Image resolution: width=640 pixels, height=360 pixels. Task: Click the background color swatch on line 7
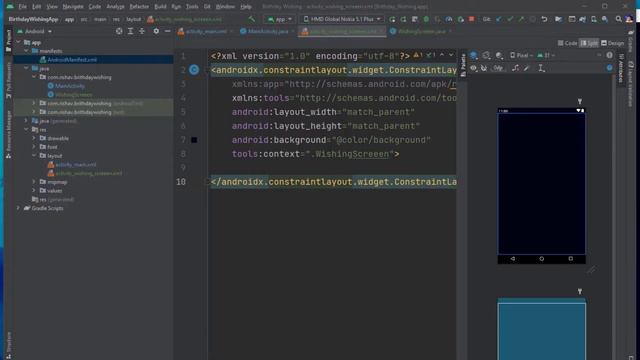click(x=194, y=140)
